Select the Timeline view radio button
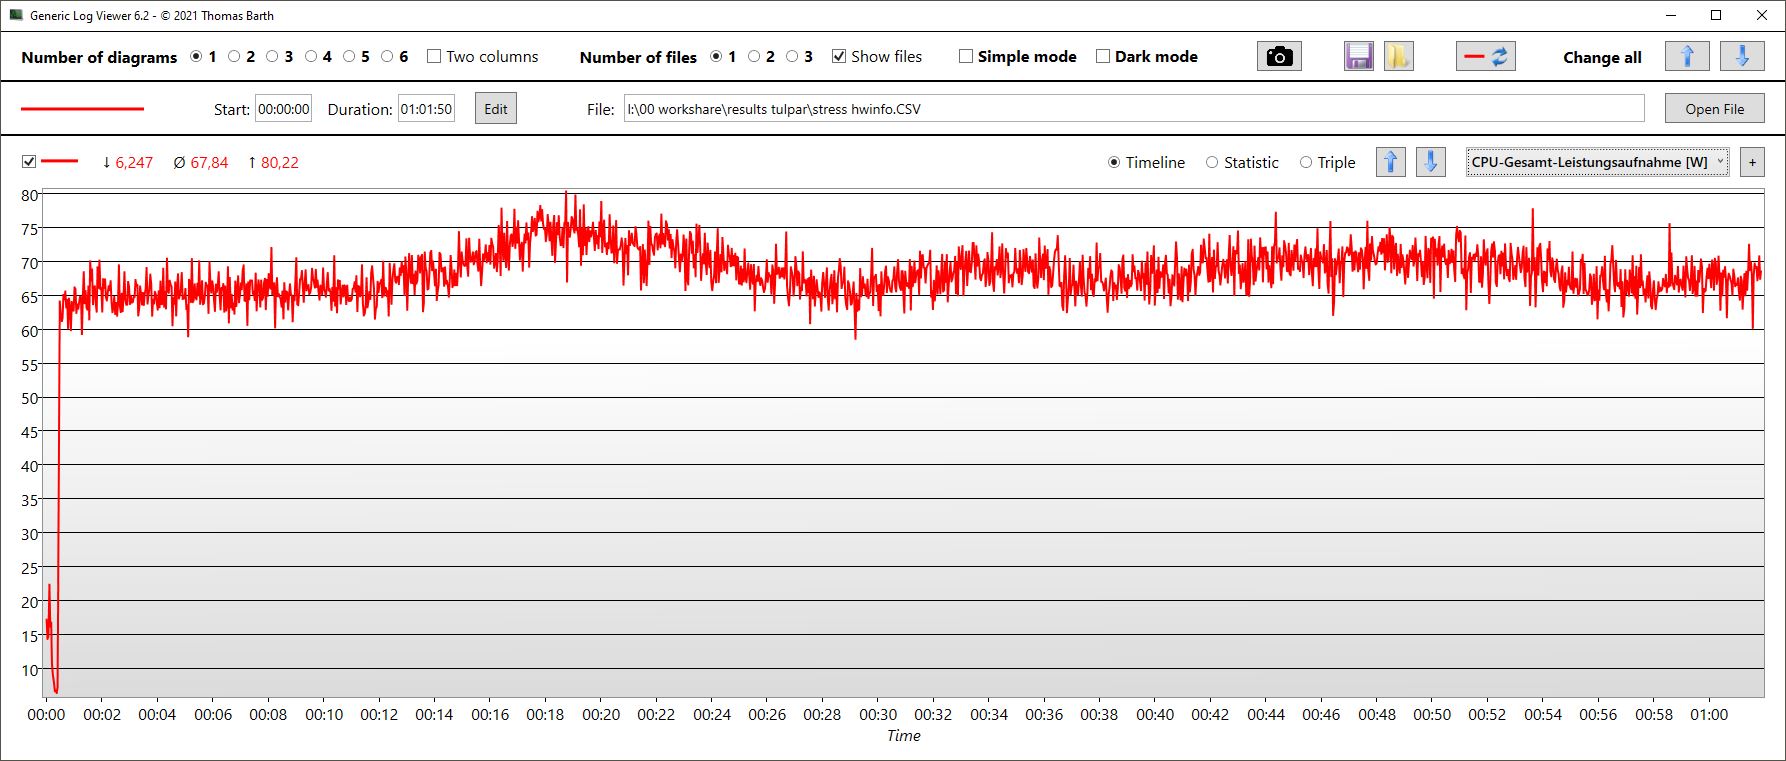The image size is (1786, 761). point(1114,162)
